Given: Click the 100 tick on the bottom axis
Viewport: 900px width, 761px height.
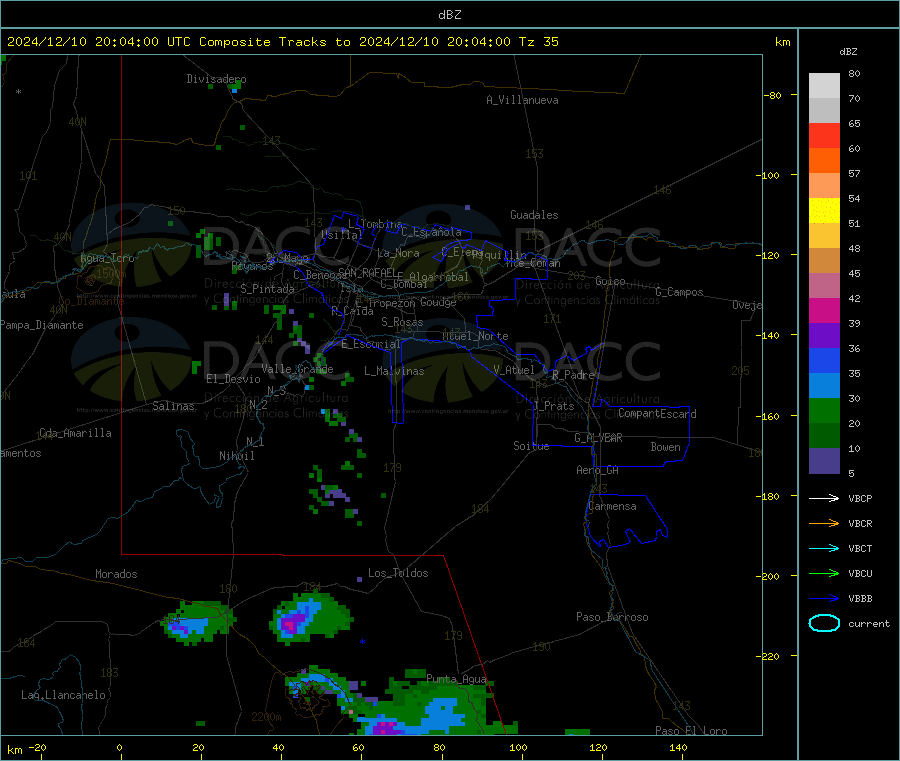Looking at the screenshot, I should pyautogui.click(x=518, y=747).
